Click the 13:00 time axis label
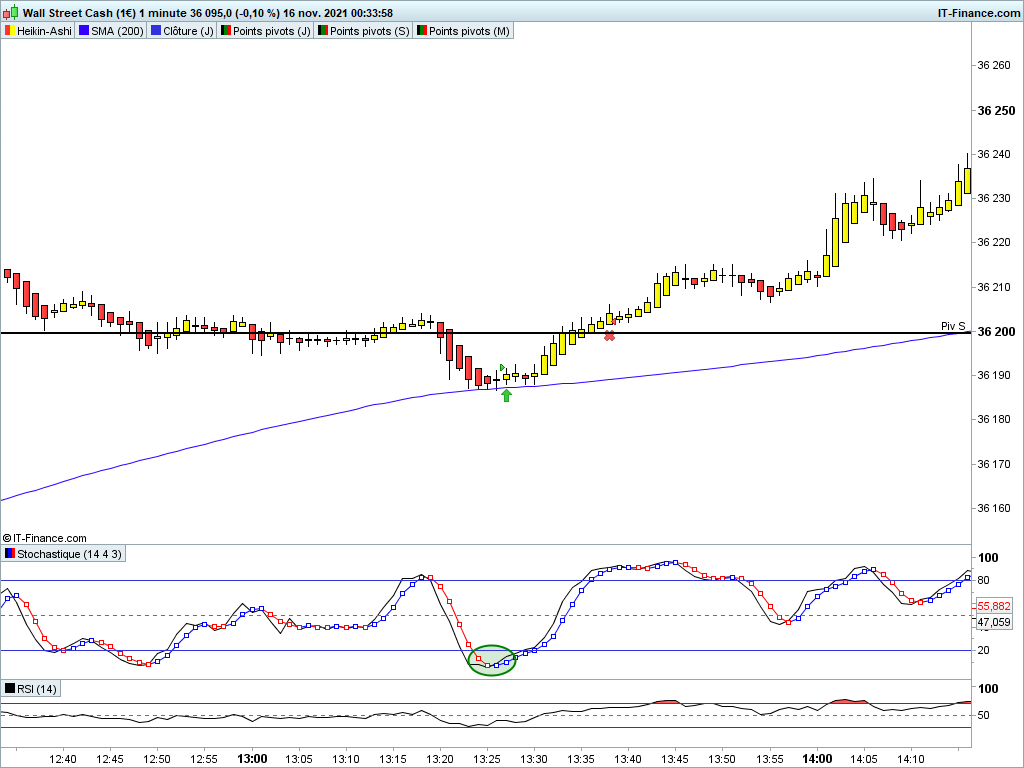The image size is (1024, 768). coord(252,759)
